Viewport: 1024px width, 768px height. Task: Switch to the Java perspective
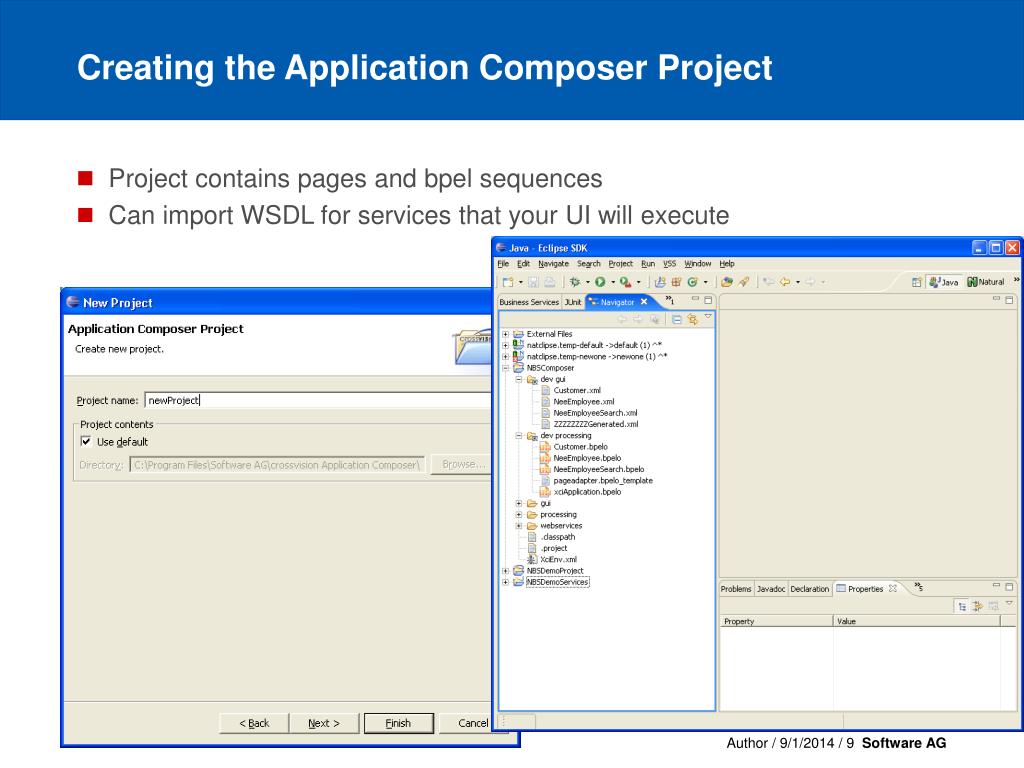(944, 282)
